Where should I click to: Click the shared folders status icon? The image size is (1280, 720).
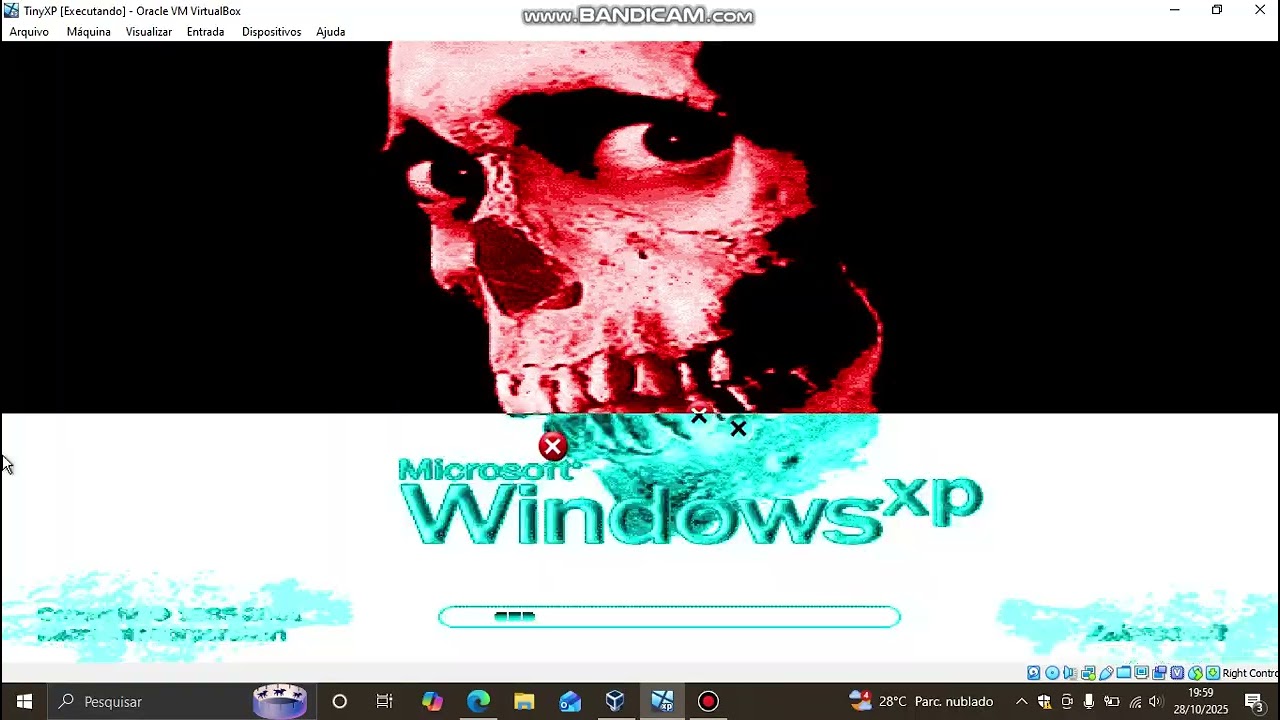[1124, 673]
